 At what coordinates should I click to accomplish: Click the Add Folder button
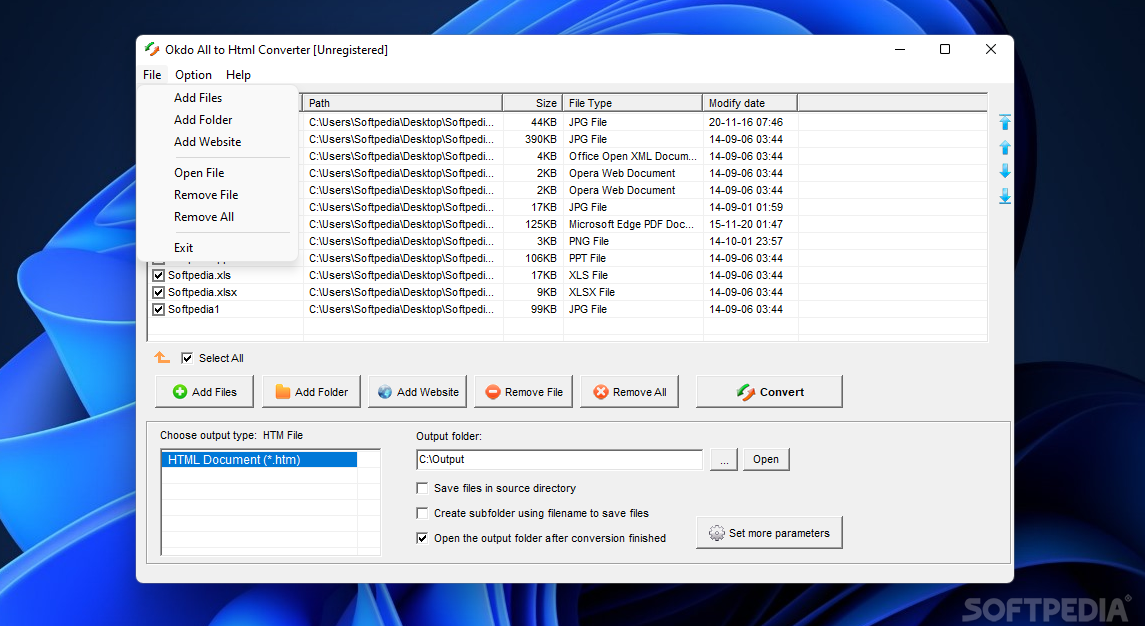click(x=311, y=392)
